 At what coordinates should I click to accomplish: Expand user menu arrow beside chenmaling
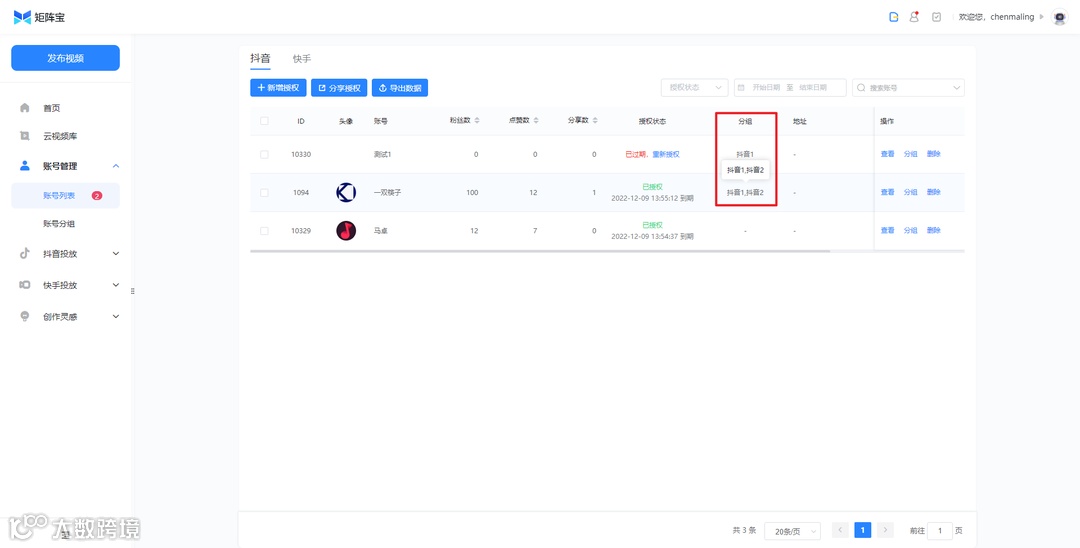pyautogui.click(x=1041, y=17)
